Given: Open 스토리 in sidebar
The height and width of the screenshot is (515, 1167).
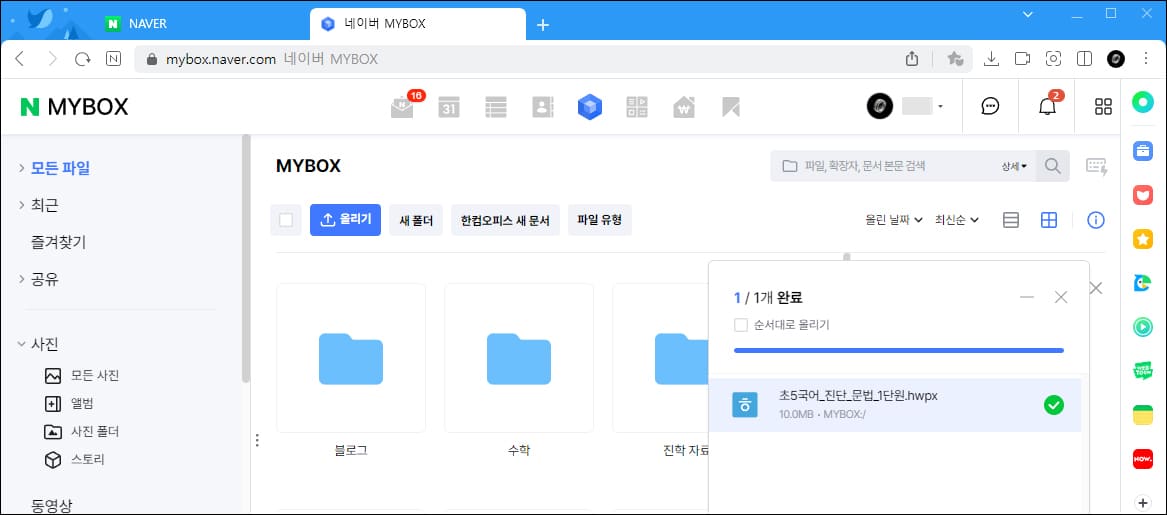Looking at the screenshot, I should pos(88,460).
